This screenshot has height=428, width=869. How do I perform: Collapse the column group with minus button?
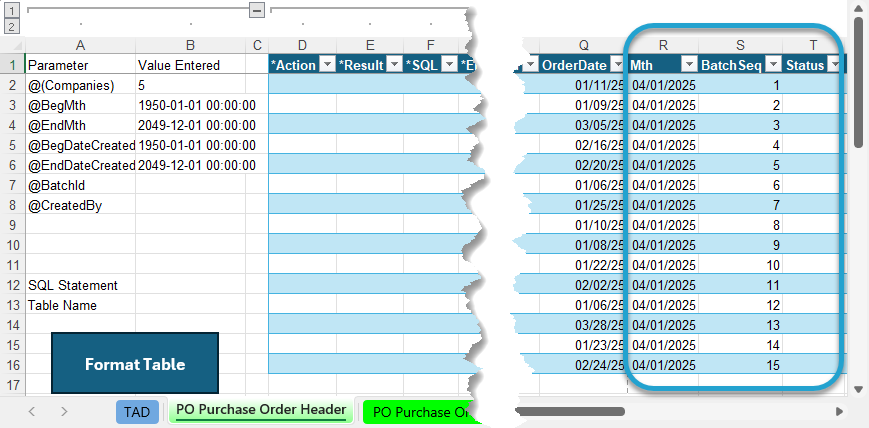point(257,9)
